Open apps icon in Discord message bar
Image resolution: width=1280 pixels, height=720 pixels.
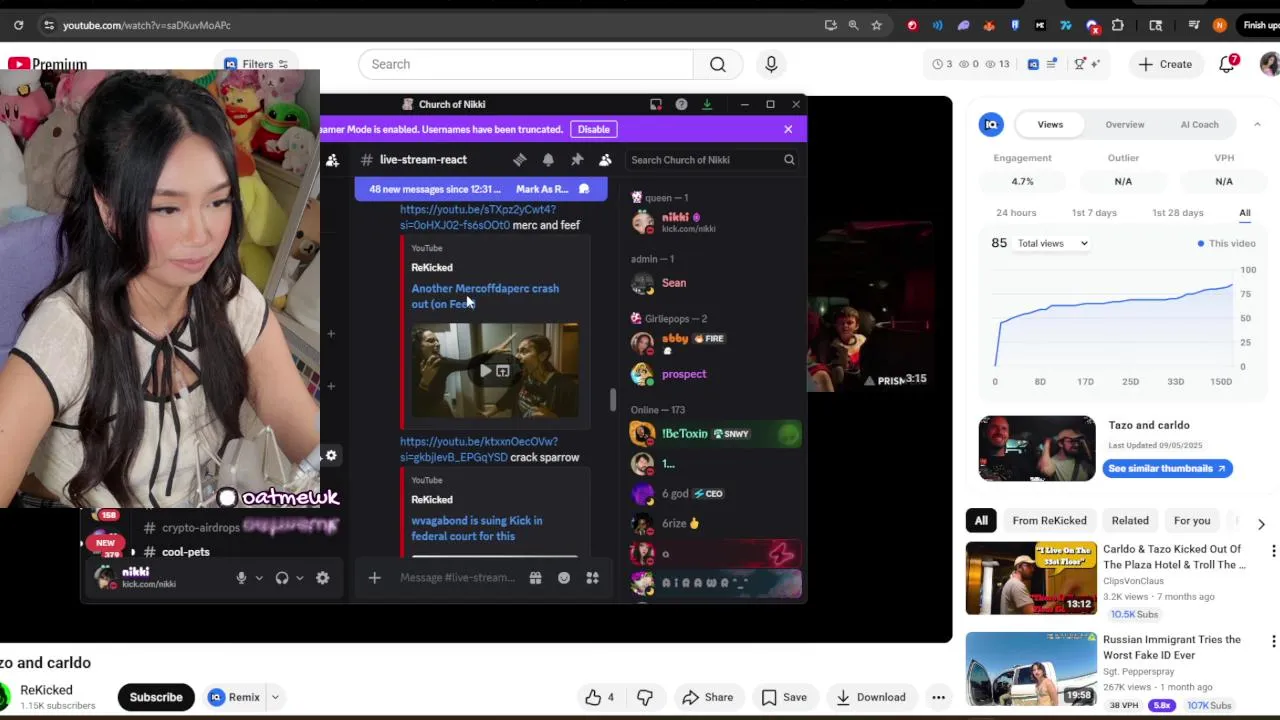tap(592, 578)
